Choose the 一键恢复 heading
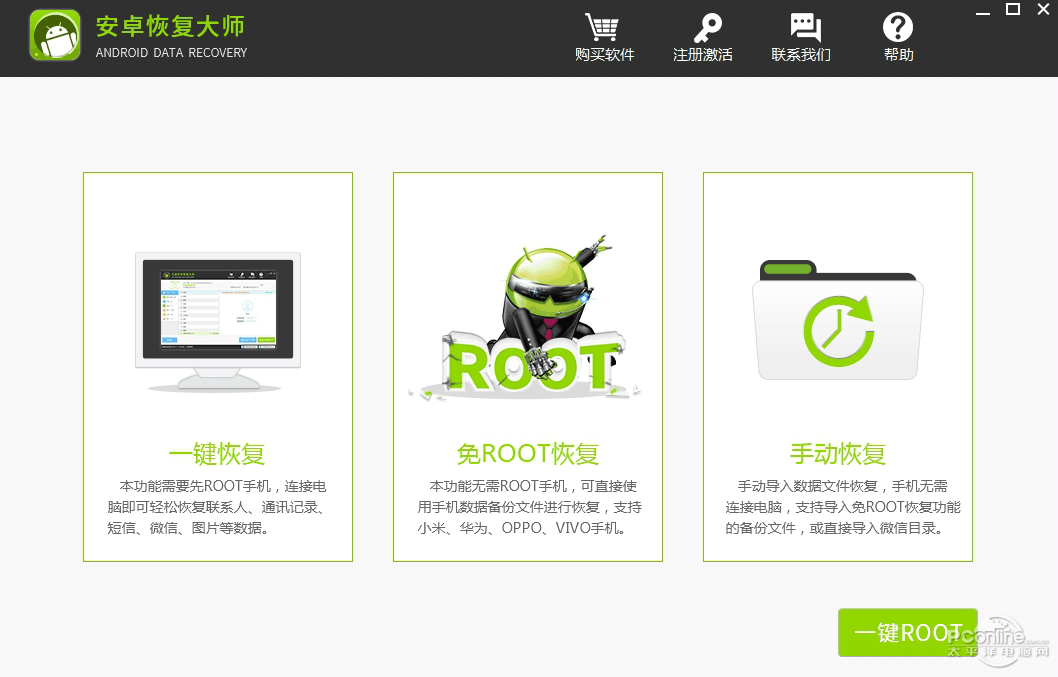 tap(217, 454)
